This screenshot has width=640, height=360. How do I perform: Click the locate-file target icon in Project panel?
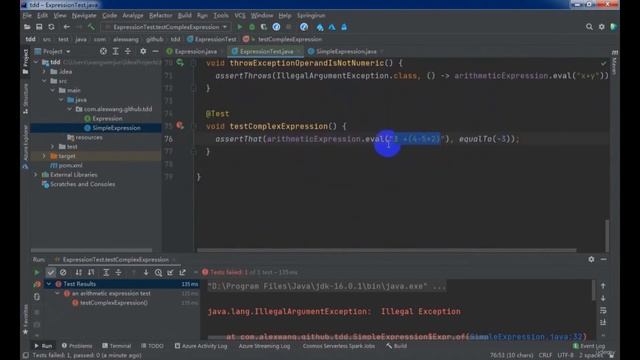(x=103, y=51)
